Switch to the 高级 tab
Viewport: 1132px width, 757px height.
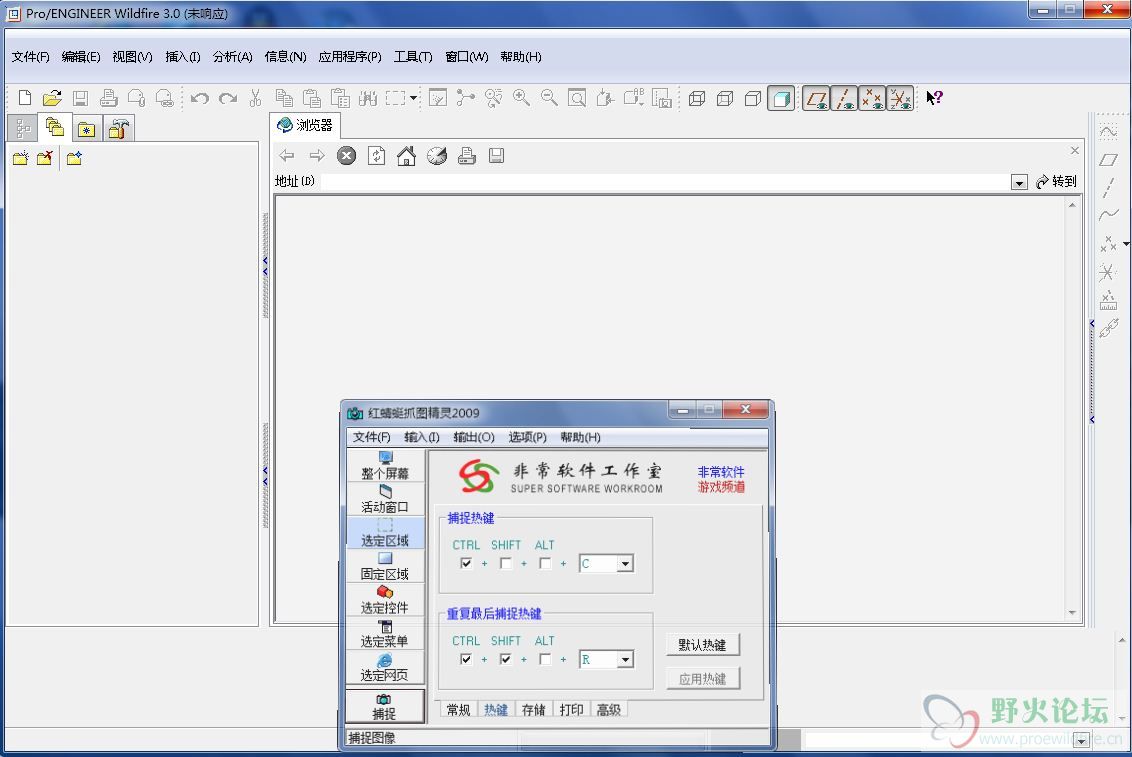tap(609, 710)
